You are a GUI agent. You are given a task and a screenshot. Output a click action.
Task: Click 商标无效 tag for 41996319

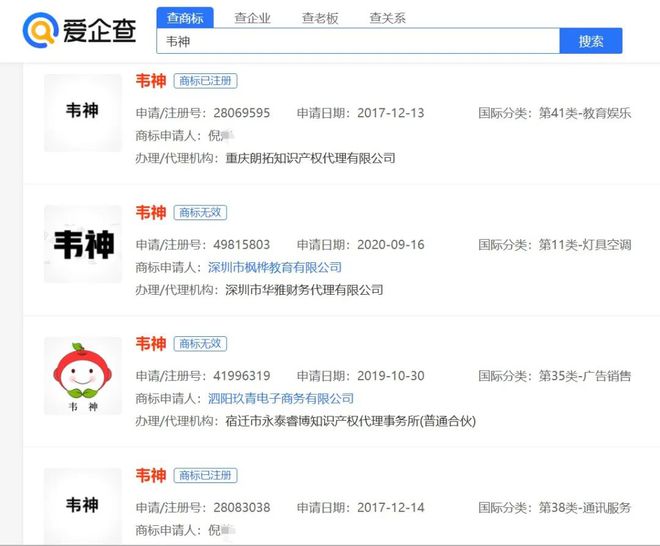pyautogui.click(x=200, y=344)
